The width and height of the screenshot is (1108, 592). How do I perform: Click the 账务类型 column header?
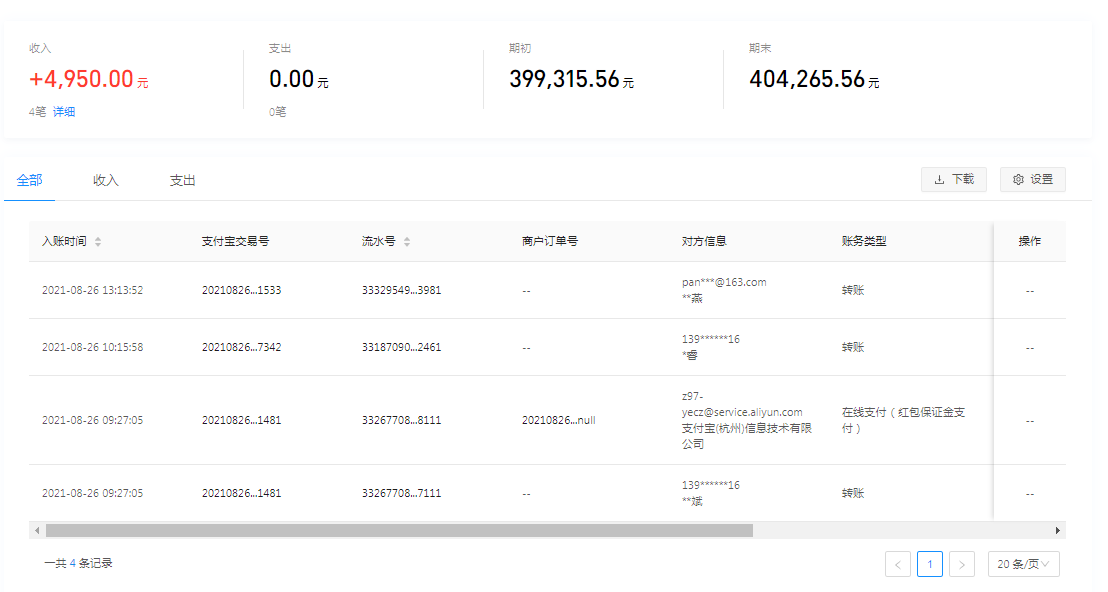[864, 242]
